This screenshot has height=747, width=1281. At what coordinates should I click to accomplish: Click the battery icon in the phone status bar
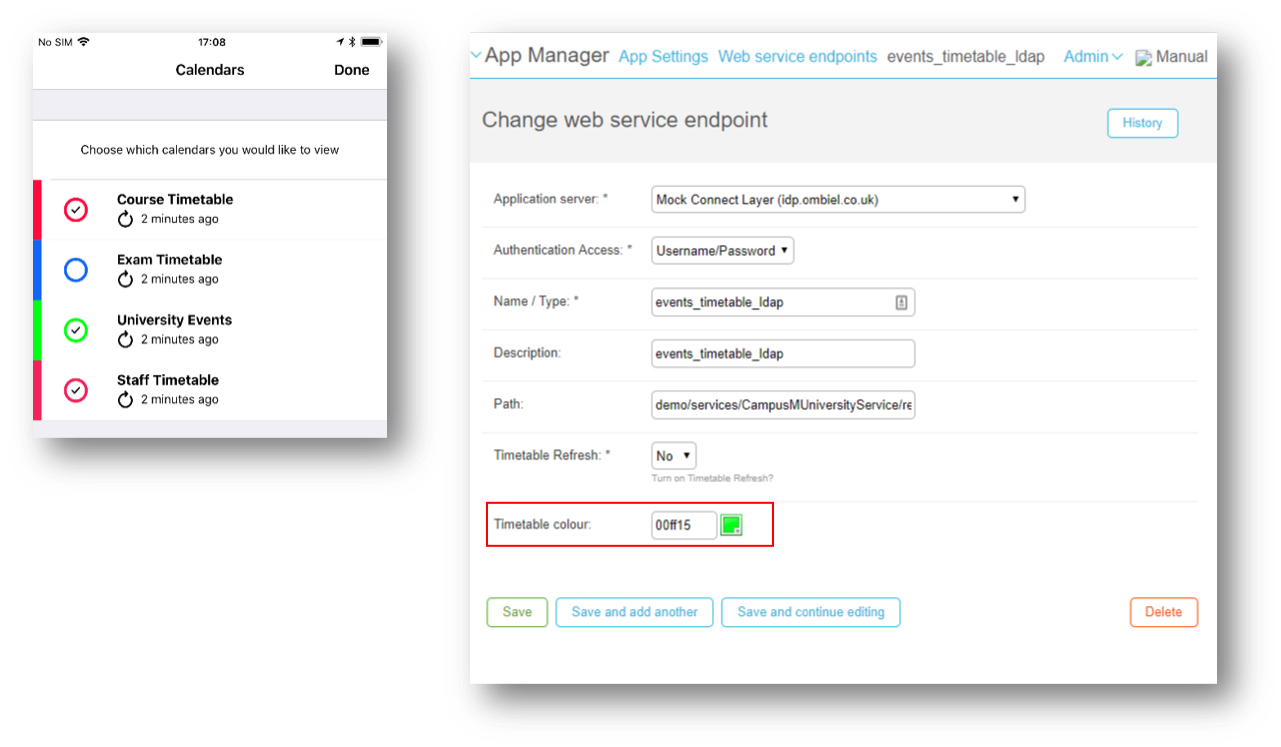(371, 42)
